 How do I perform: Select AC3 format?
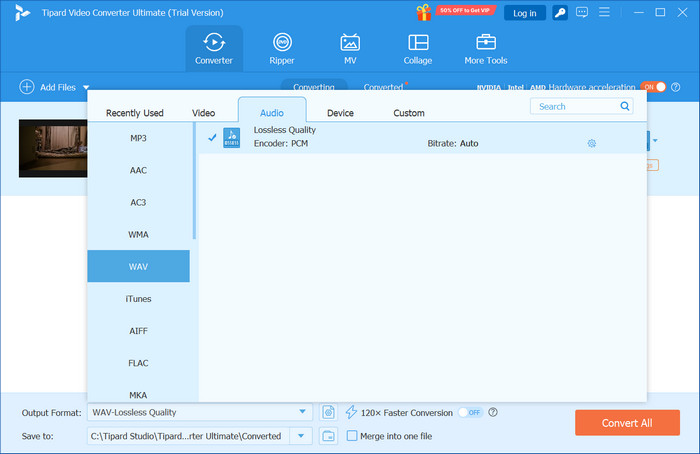(x=138, y=202)
